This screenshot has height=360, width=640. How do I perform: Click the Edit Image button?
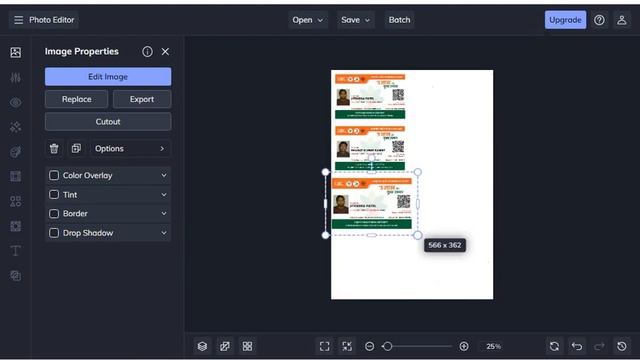coord(108,77)
